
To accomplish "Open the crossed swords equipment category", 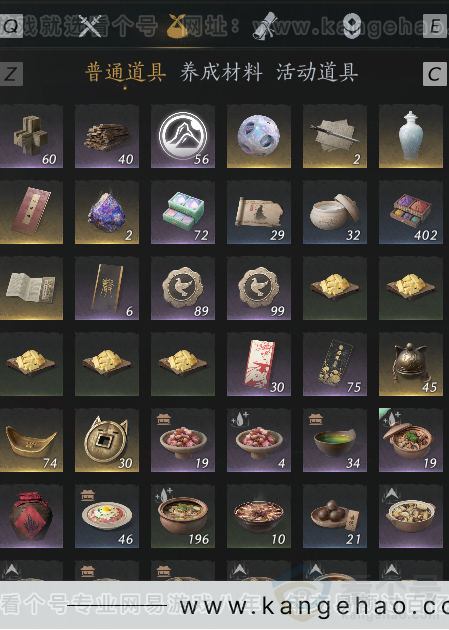I will [x=90, y=26].
